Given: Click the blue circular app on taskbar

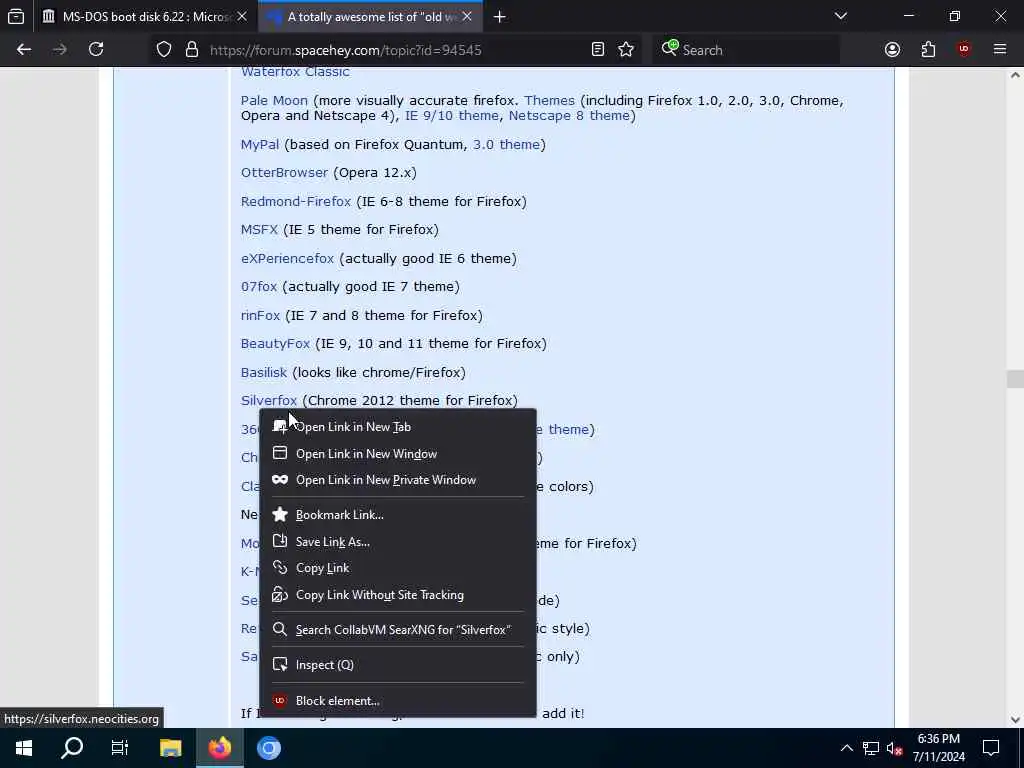Looking at the screenshot, I should click(x=268, y=748).
